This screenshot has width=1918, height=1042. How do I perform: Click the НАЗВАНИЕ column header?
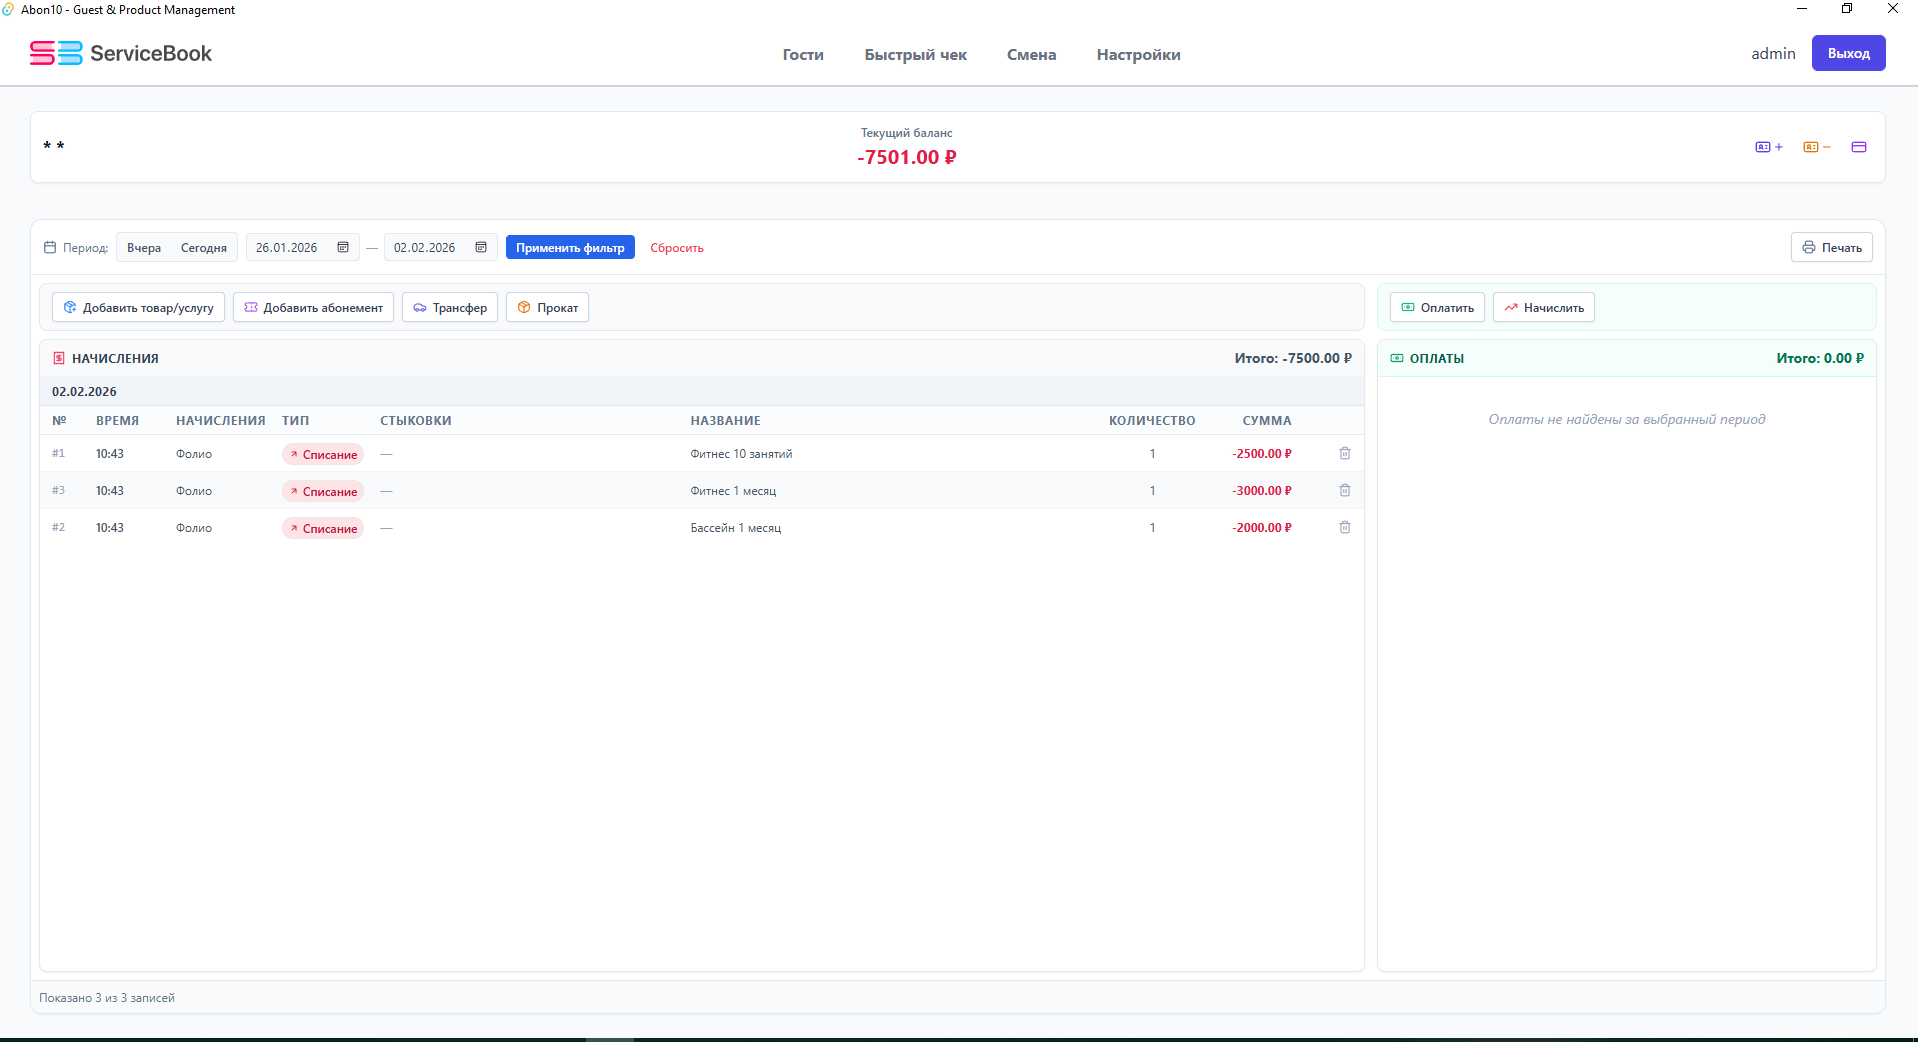[726, 421]
